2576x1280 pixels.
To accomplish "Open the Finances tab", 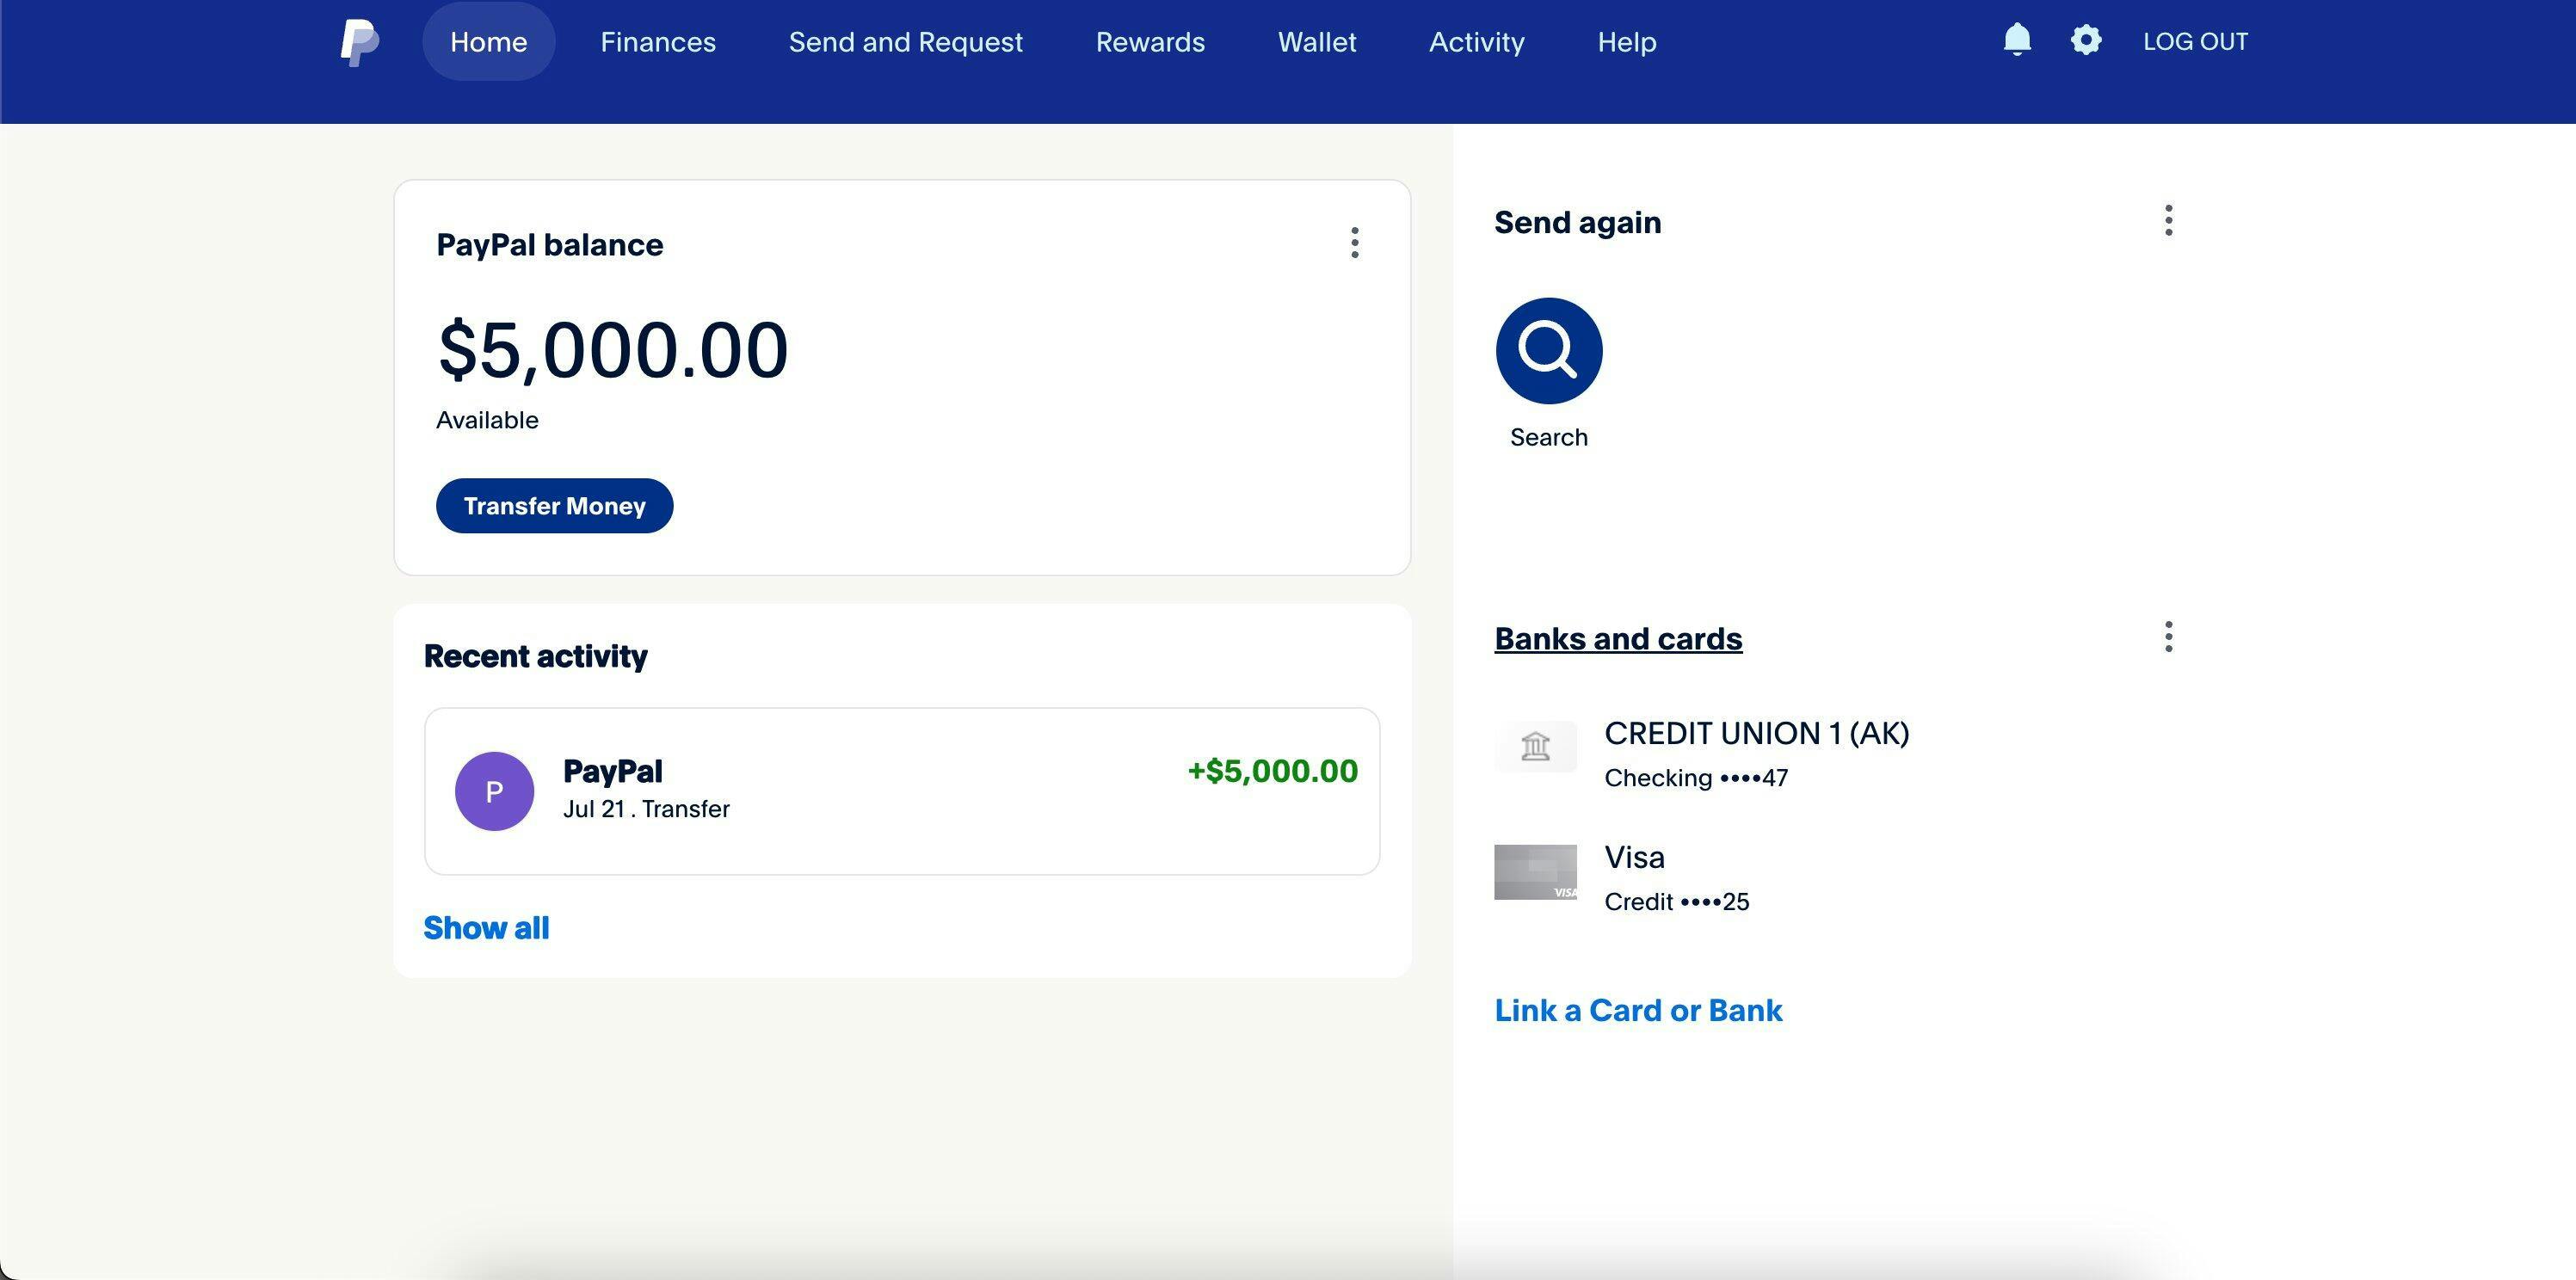I will [x=658, y=42].
